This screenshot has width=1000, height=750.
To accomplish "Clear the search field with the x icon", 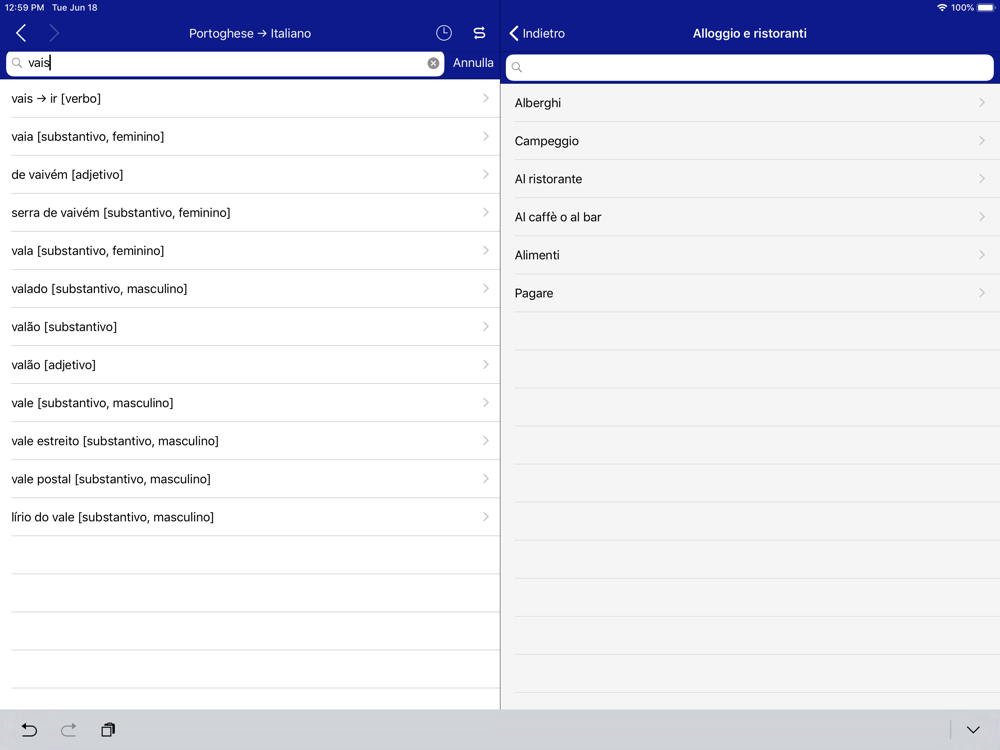I will coord(433,63).
